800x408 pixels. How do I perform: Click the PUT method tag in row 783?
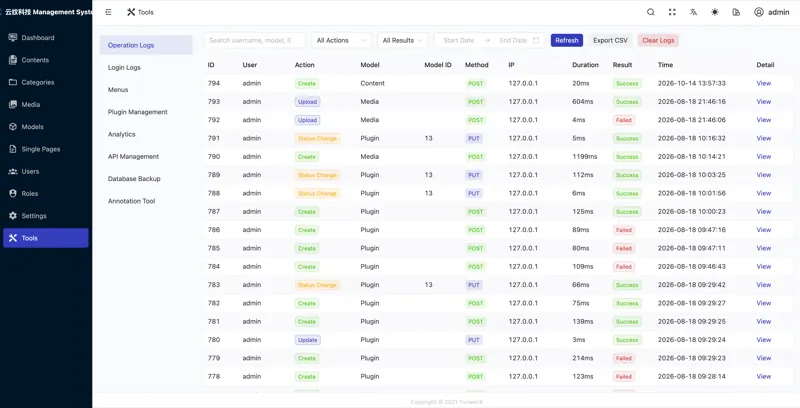pos(474,285)
